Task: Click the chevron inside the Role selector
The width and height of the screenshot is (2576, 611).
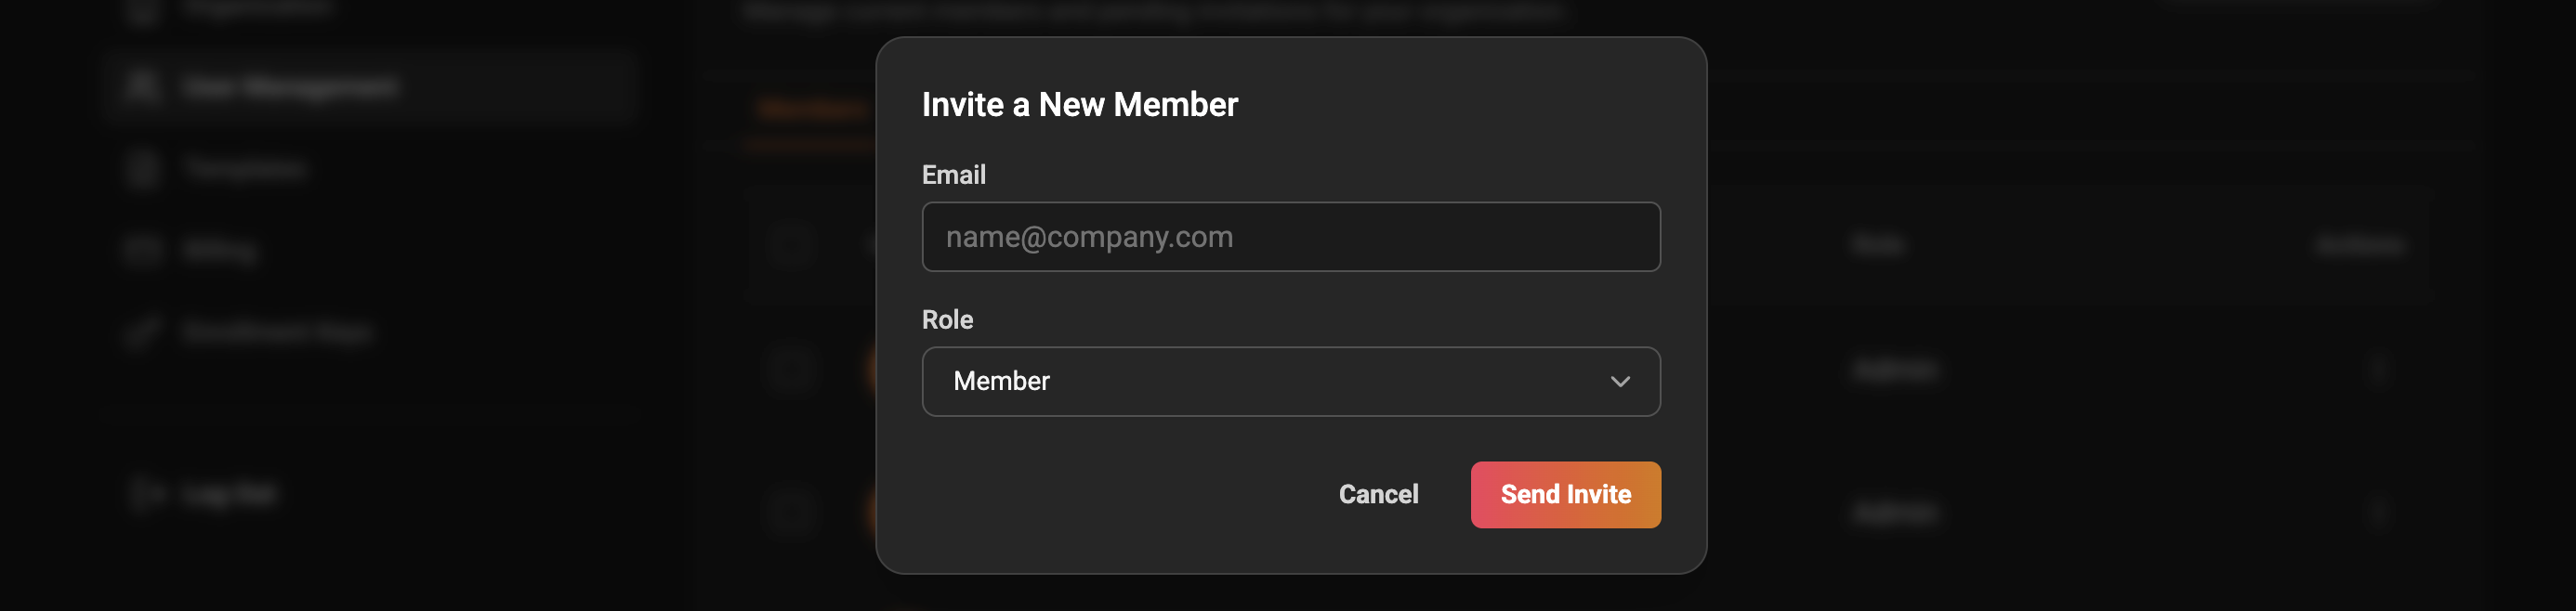Action: (1622, 381)
